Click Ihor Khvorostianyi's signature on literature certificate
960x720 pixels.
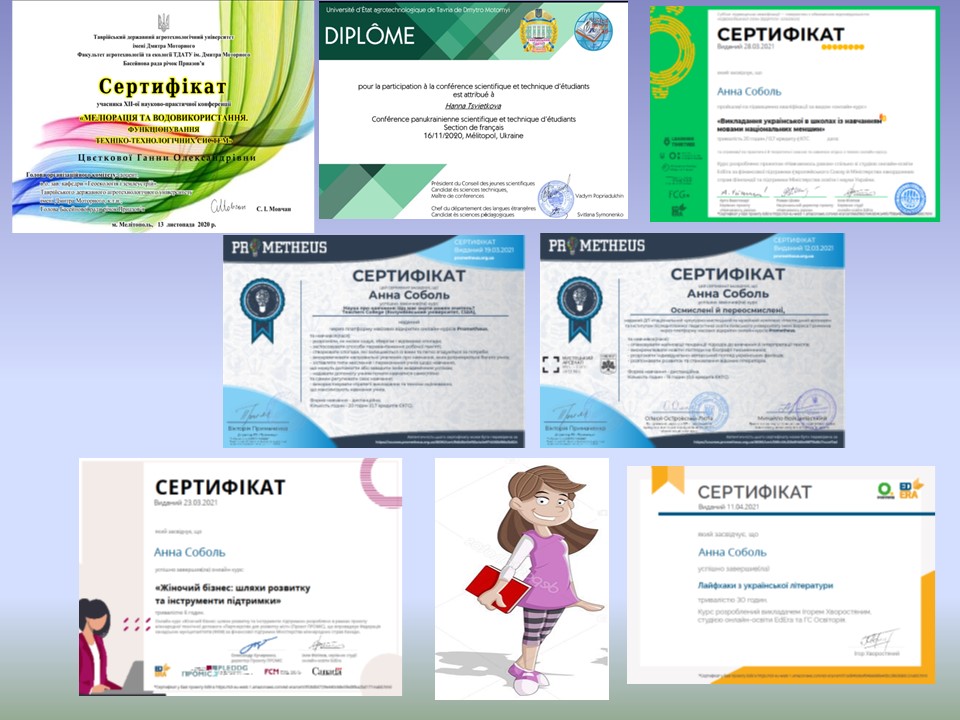tap(878, 639)
